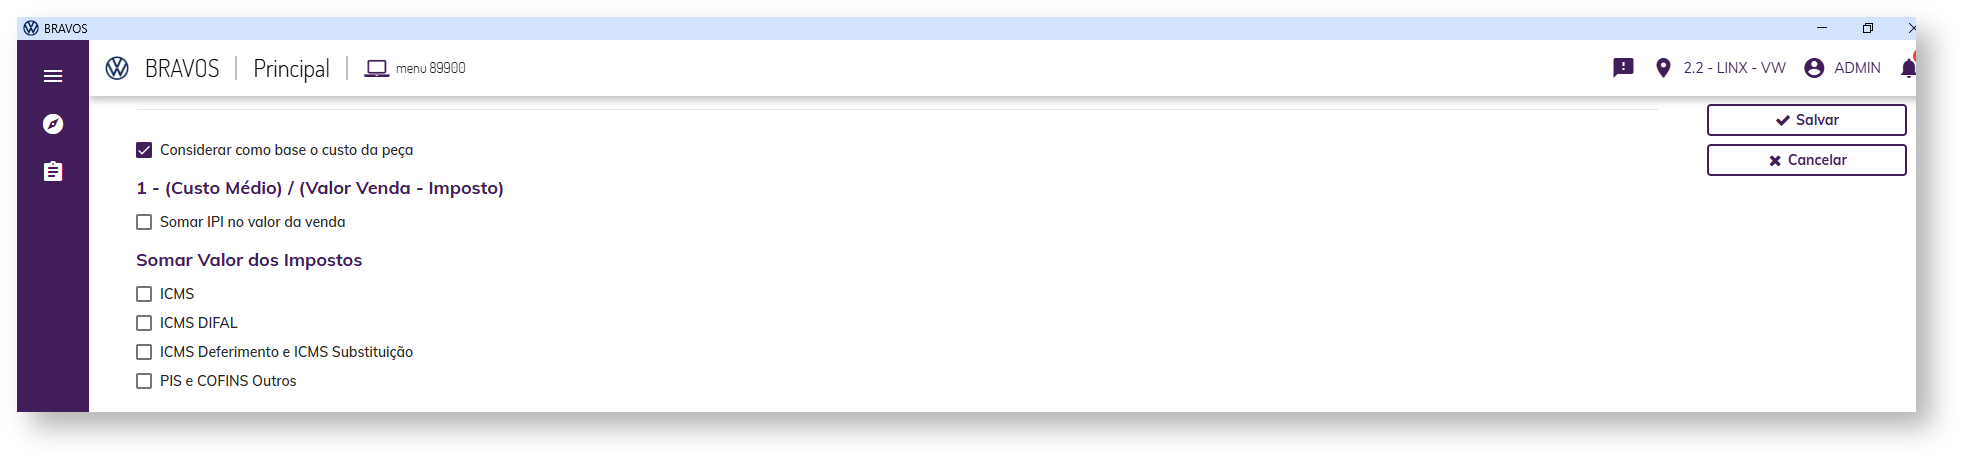
Task: Tick the ICMS DIFAL option
Action: (144, 323)
